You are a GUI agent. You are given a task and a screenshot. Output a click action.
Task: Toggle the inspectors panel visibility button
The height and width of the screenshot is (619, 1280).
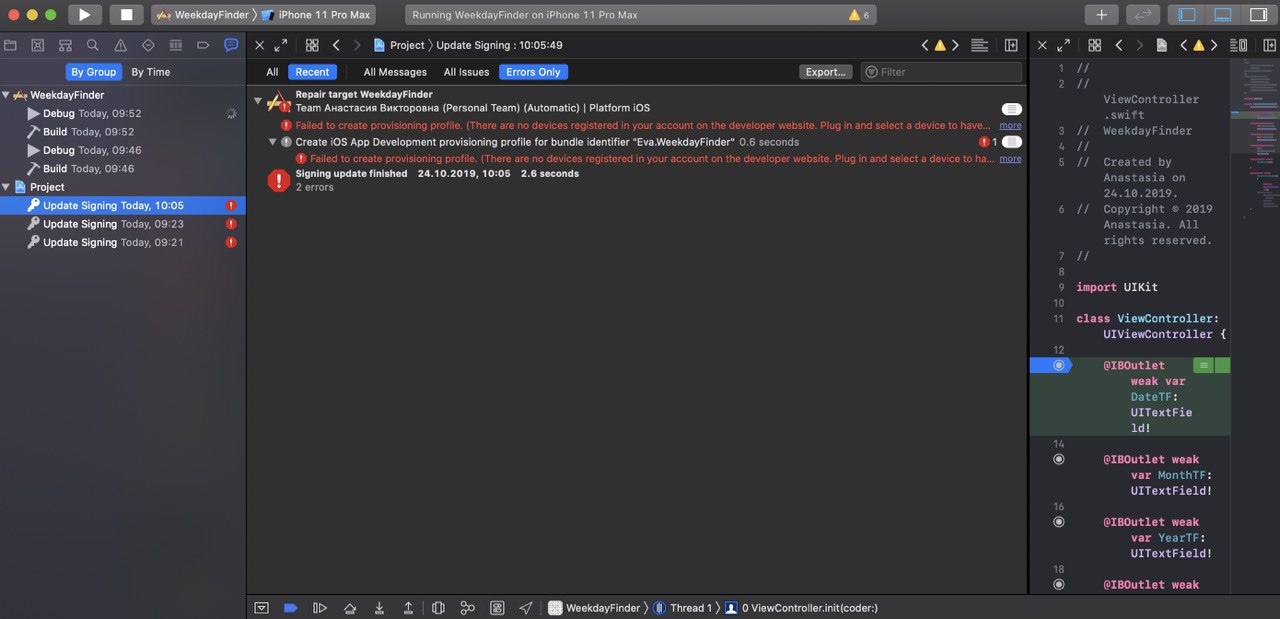coord(1257,15)
